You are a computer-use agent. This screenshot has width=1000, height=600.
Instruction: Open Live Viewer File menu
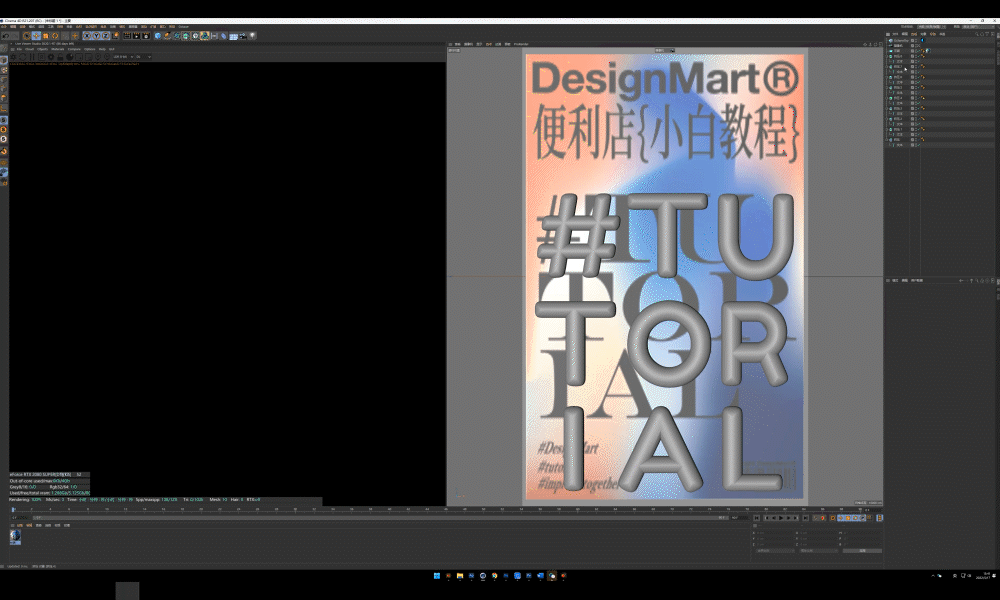(x=19, y=49)
